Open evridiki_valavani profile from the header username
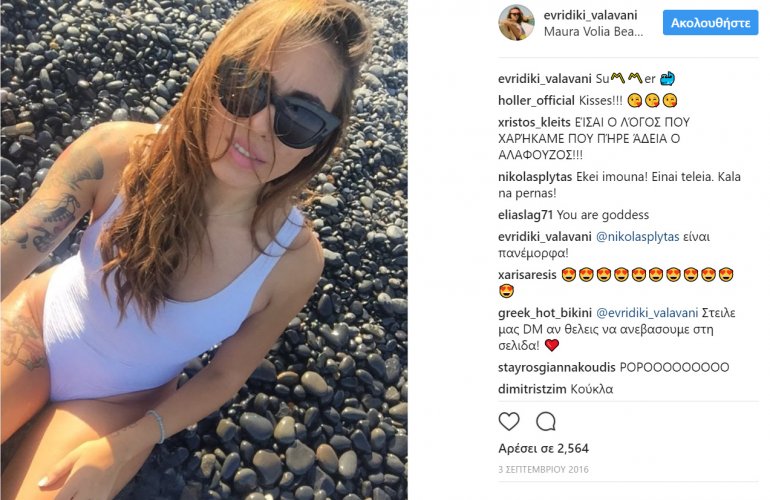770x500 pixels. pos(590,15)
